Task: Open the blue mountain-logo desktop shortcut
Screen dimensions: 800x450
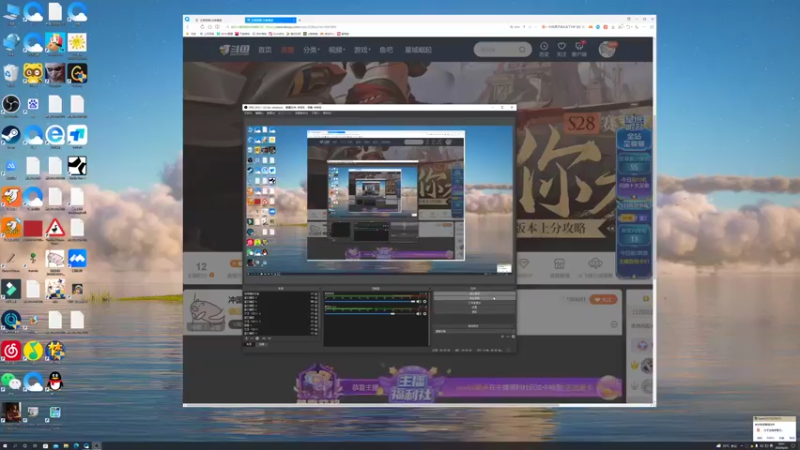Action: point(77,258)
